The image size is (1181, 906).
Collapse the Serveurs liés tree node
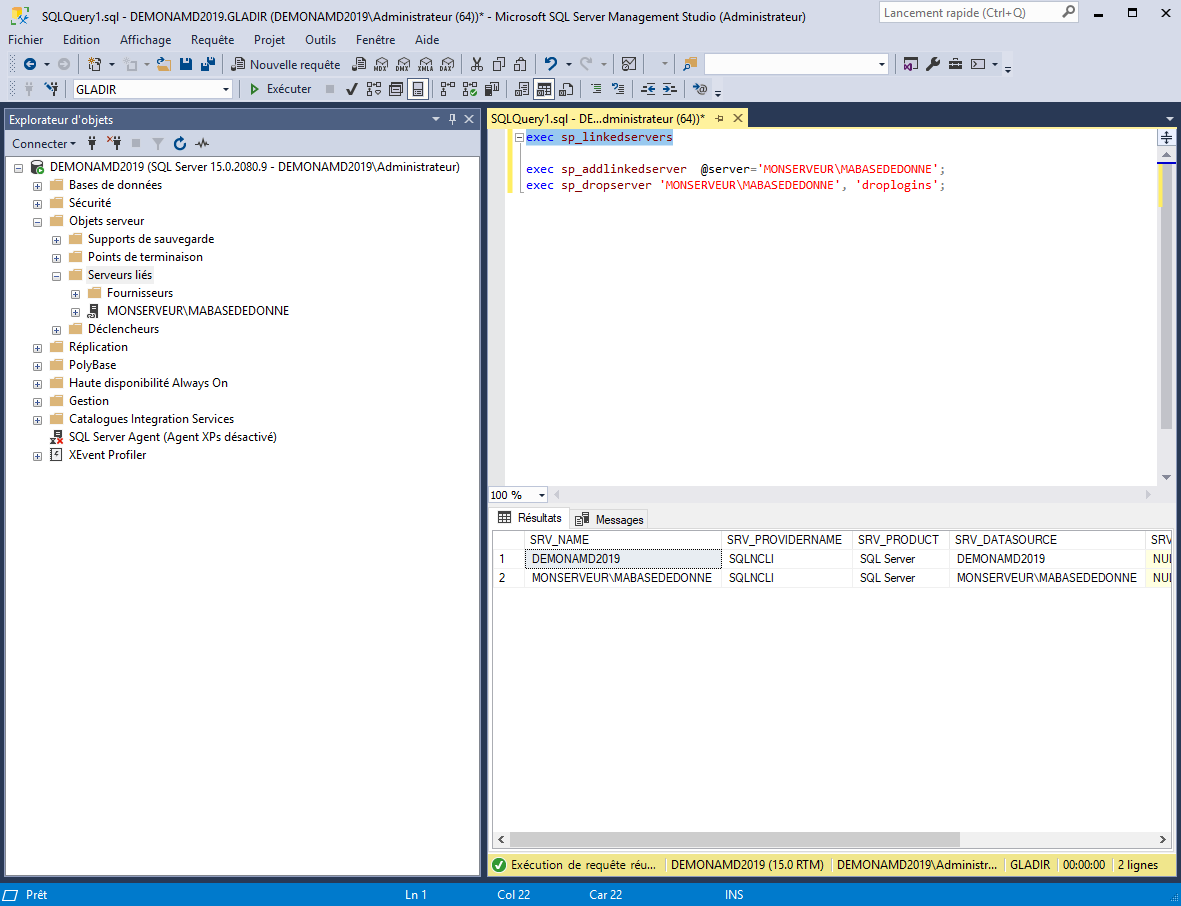click(x=56, y=275)
